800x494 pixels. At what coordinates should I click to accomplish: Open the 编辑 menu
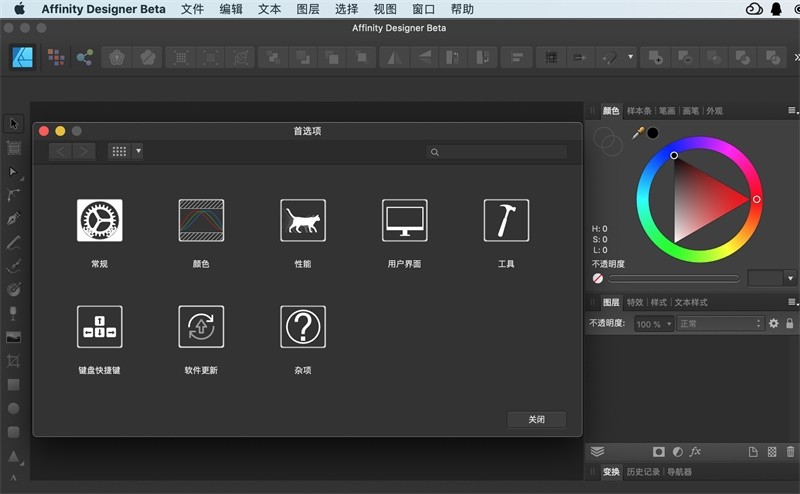231,9
